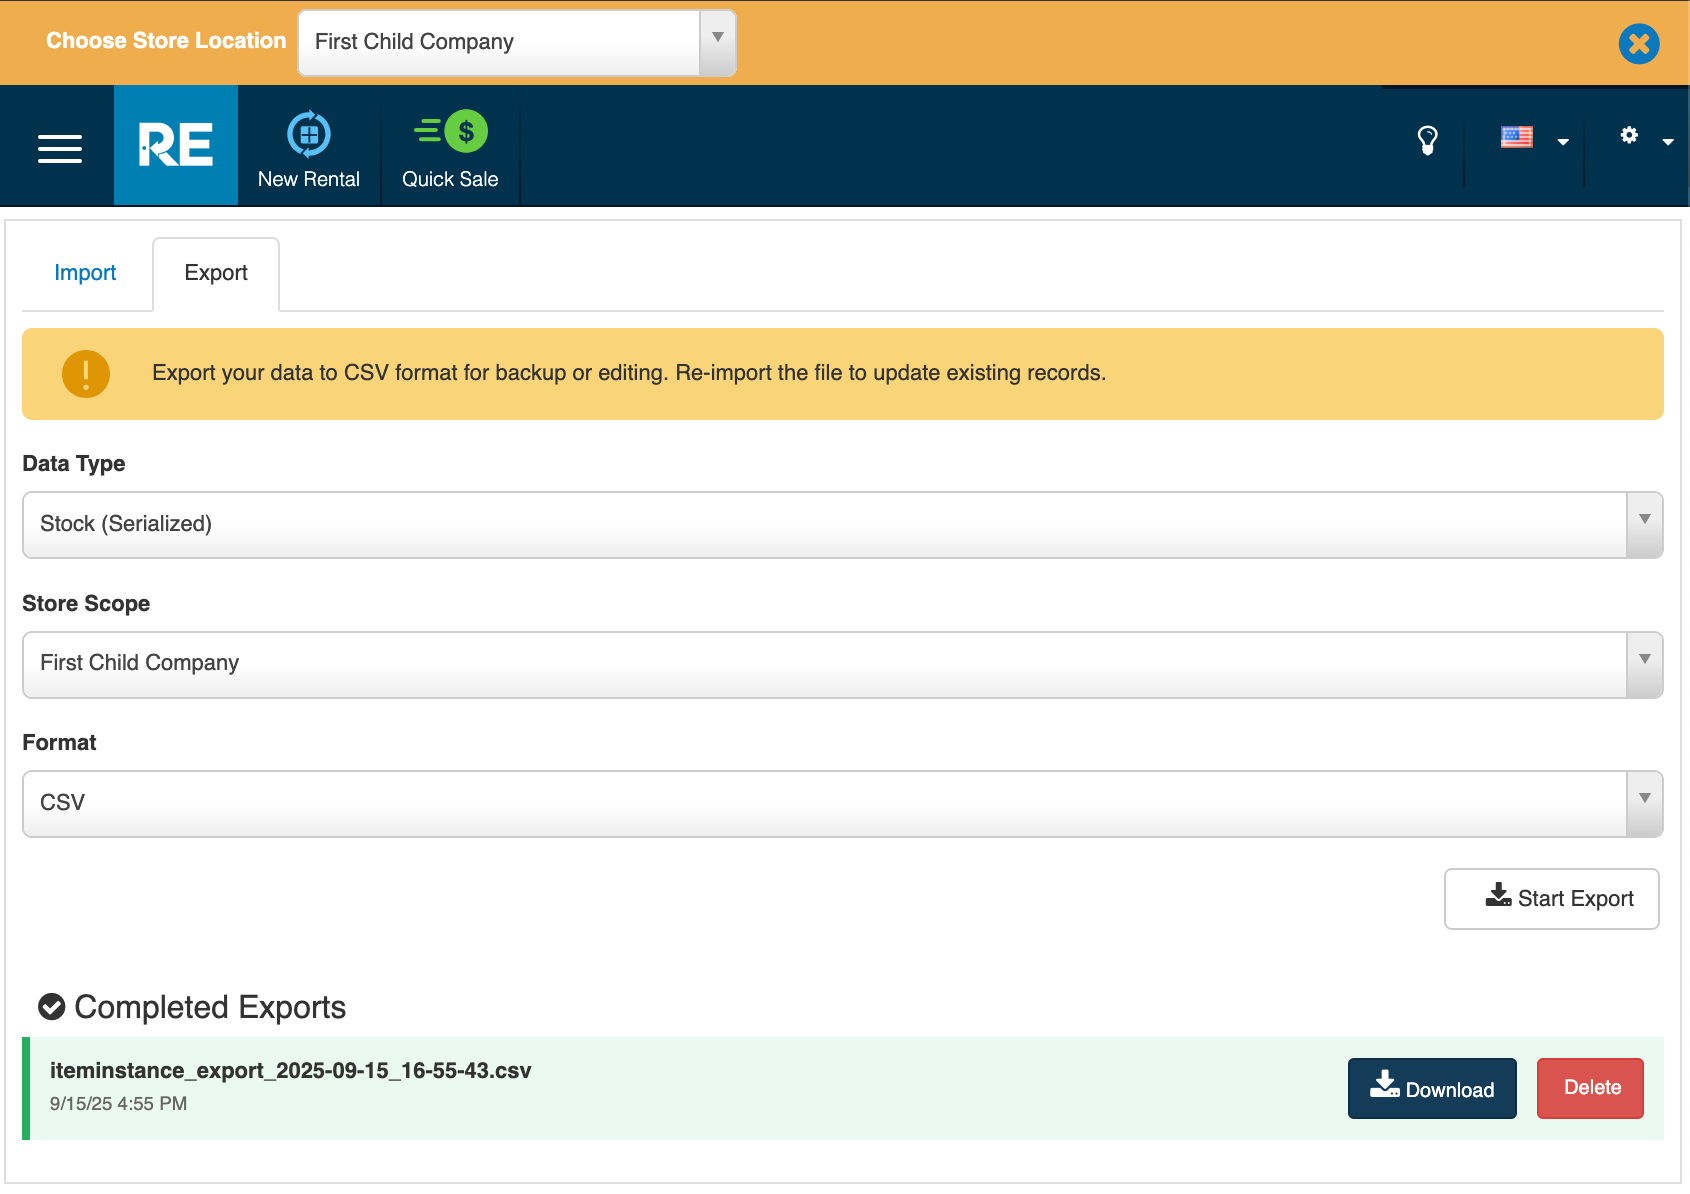Screen dimensions: 1690x1194
Task: Click the warning exclamation icon
Action: click(86, 374)
